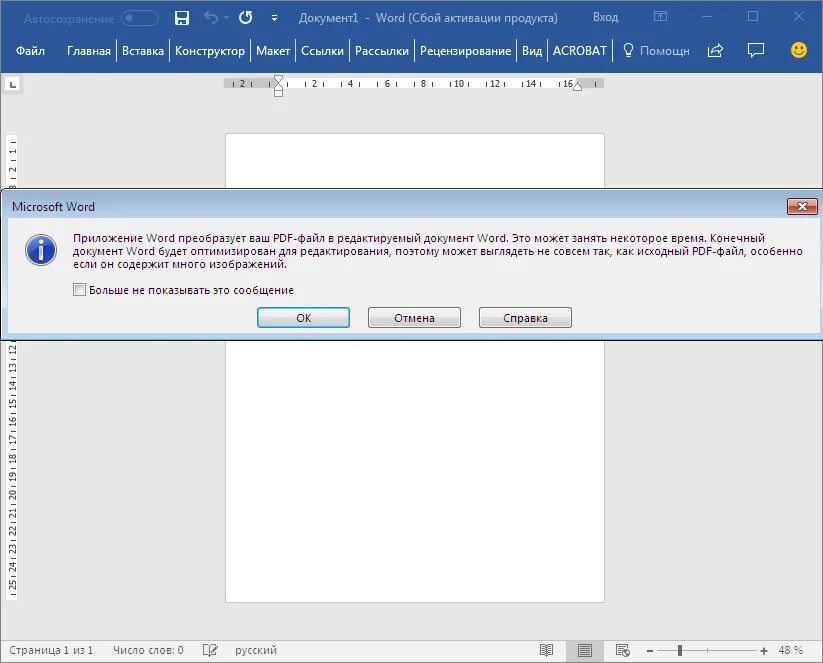This screenshot has width=823, height=663.
Task: Close the Microsoft Word dialog
Action: 802,206
